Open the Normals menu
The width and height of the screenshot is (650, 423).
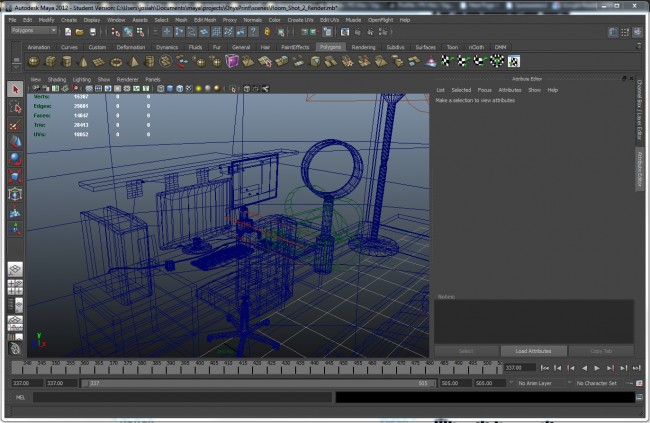pos(252,20)
